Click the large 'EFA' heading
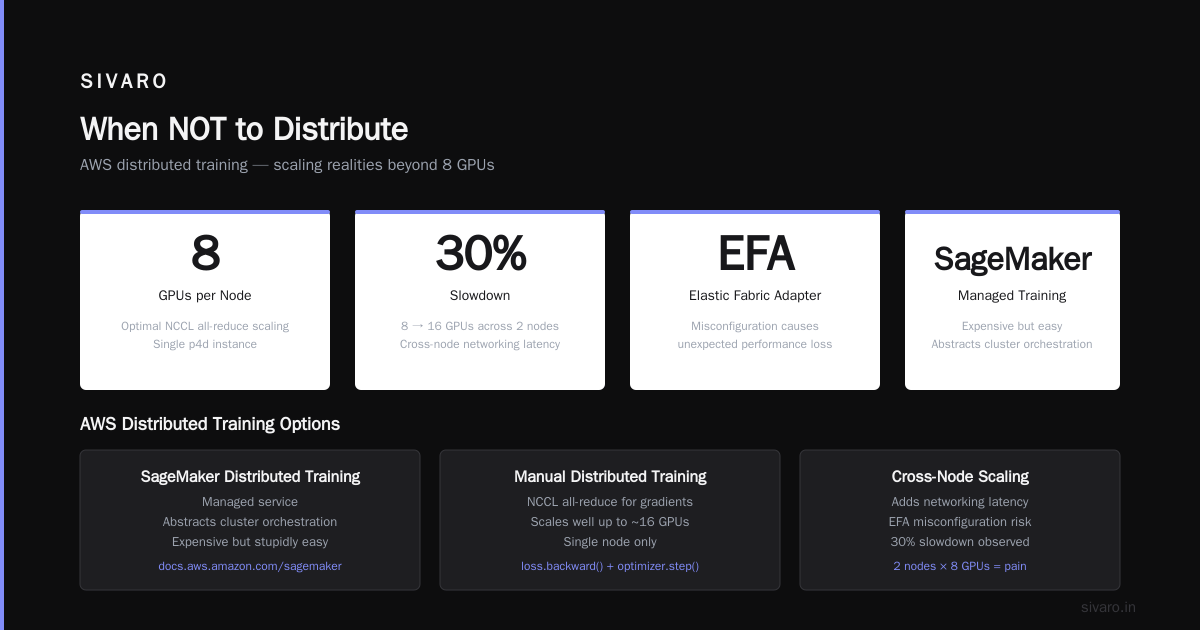The height and width of the screenshot is (630, 1200). (755, 253)
